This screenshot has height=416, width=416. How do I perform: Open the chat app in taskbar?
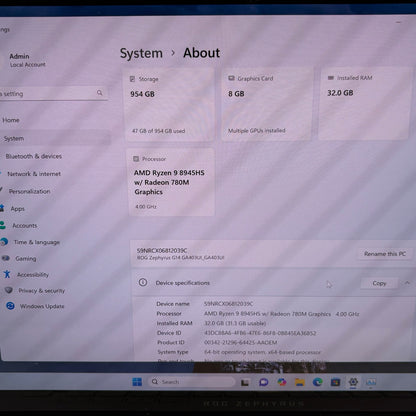(x=263, y=382)
